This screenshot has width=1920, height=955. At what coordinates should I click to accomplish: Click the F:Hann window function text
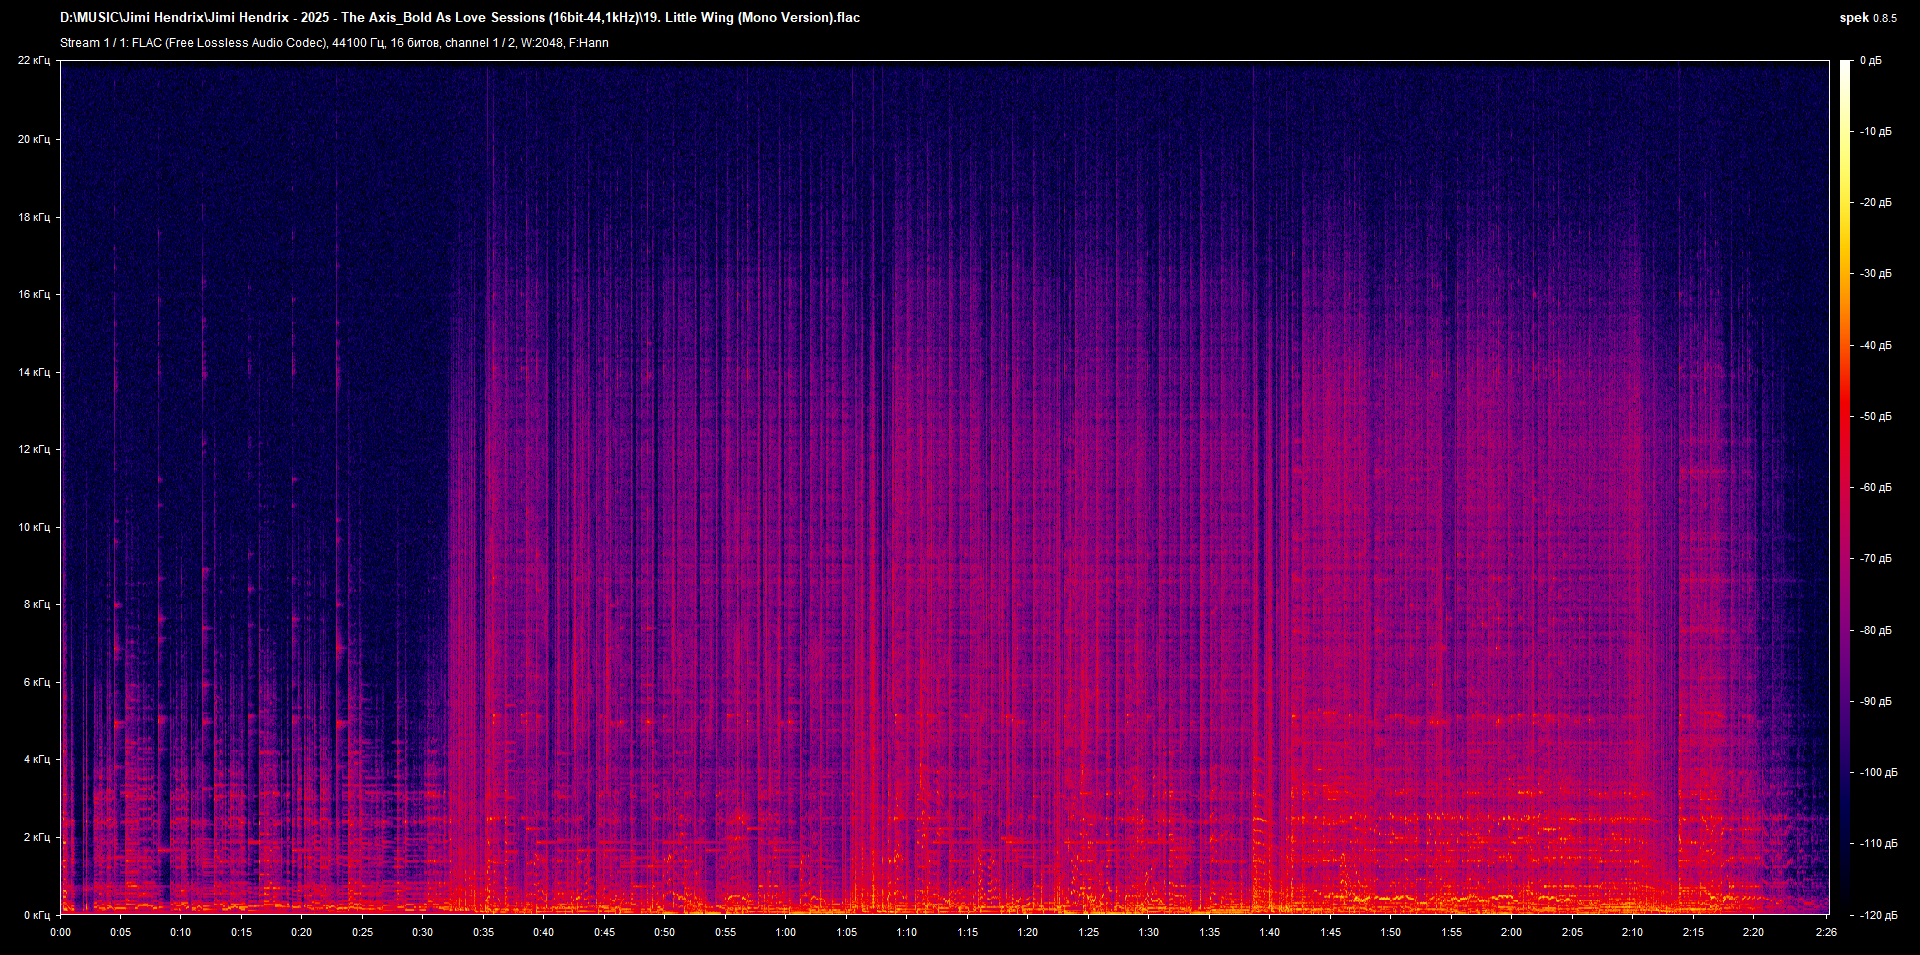click(590, 43)
